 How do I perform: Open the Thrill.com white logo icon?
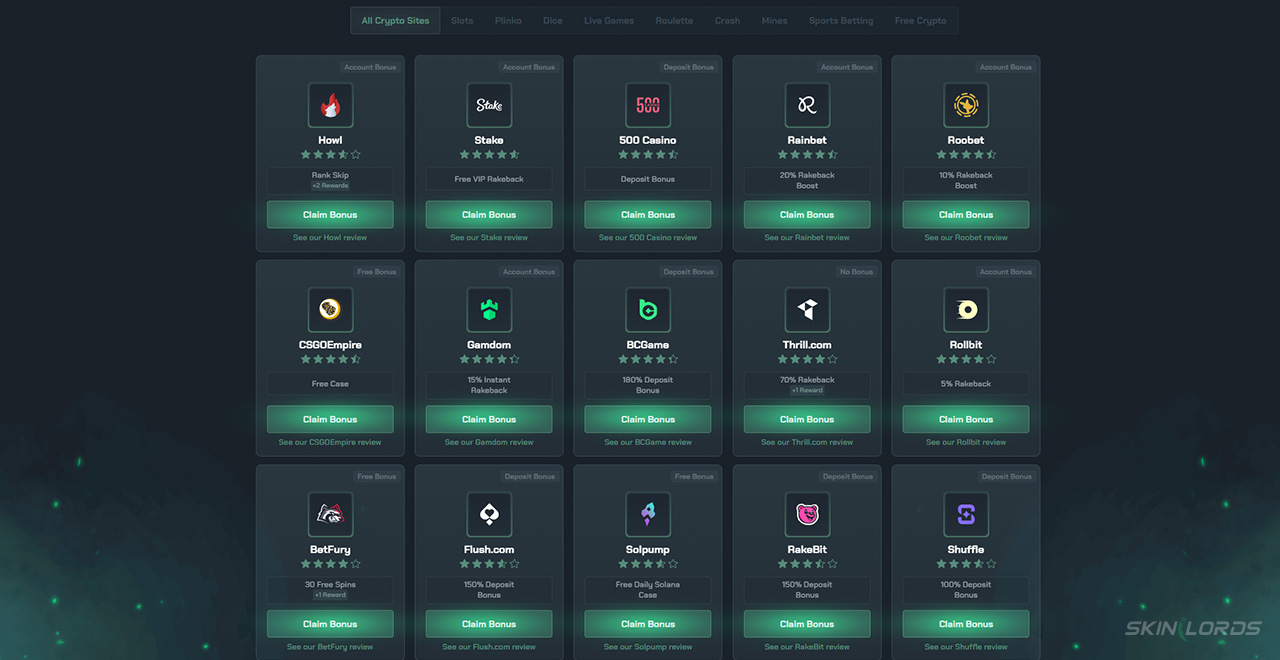[x=807, y=310]
